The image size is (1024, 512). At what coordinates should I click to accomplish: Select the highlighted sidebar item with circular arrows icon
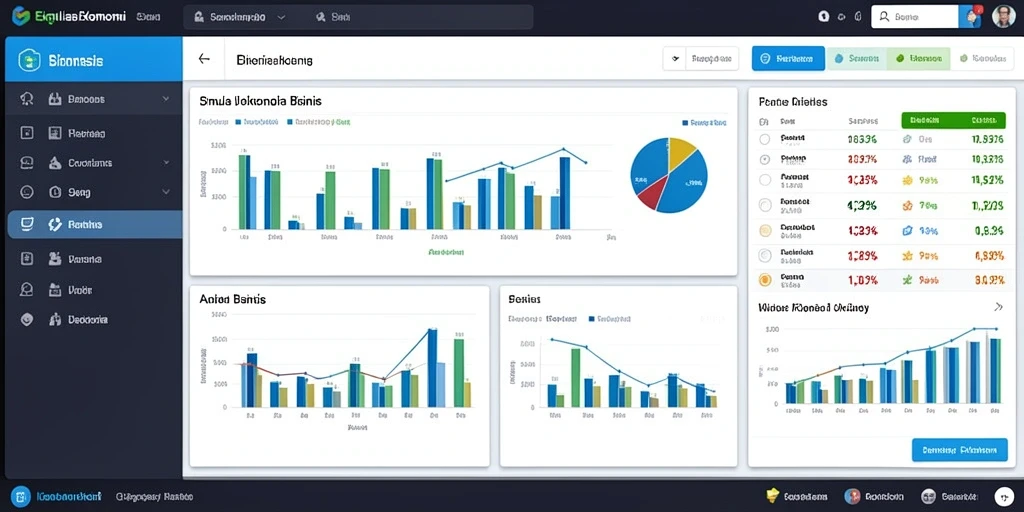point(95,225)
